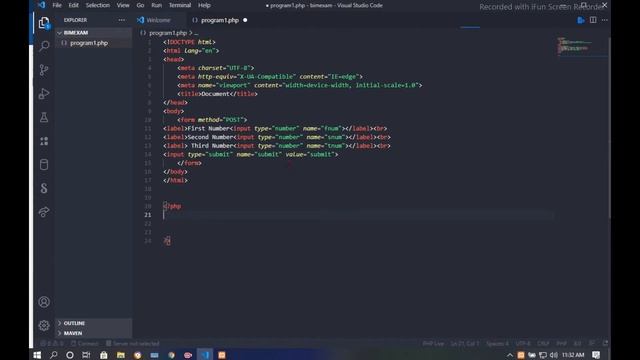Open the View menu
Screen dimensions: 640x360
click(123, 5)
